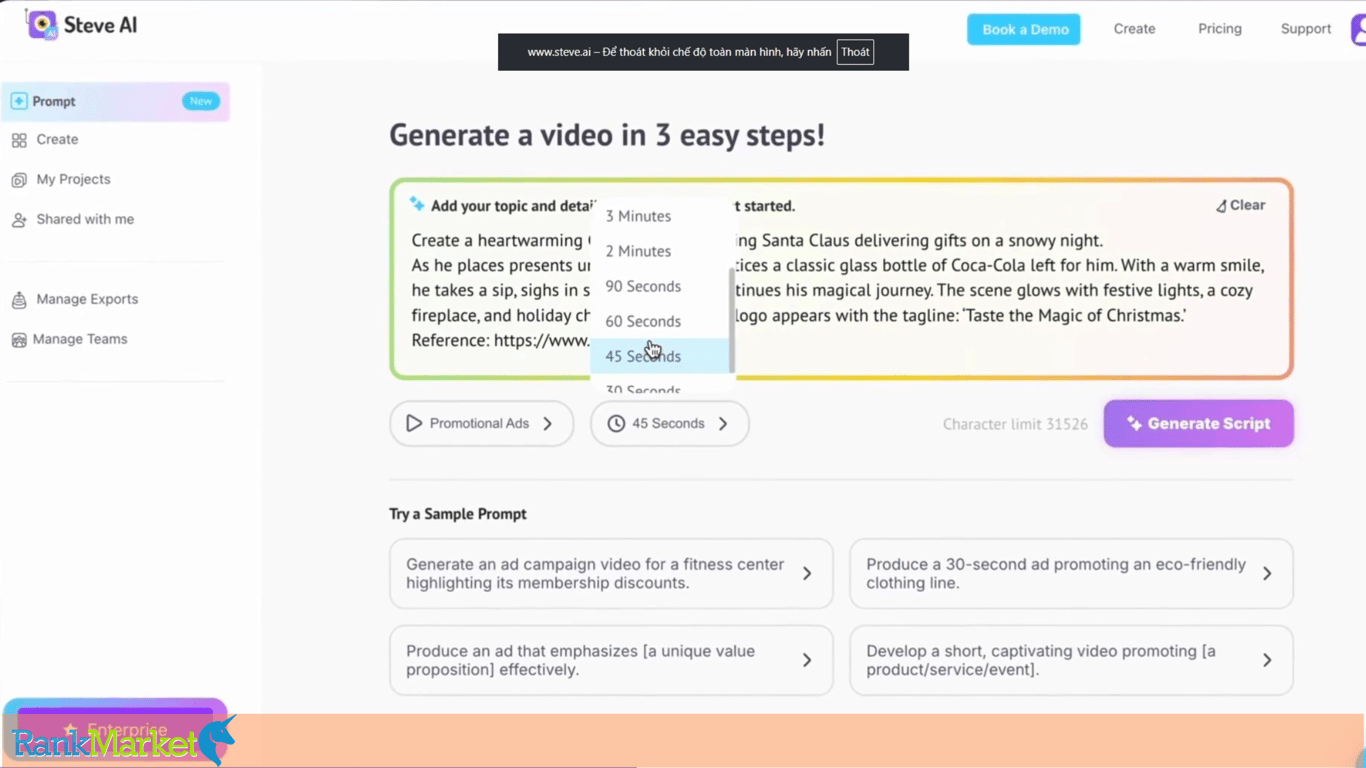This screenshot has height=768, width=1366.
Task: Use the product/service/event sample prompt
Action: [x=1071, y=660]
